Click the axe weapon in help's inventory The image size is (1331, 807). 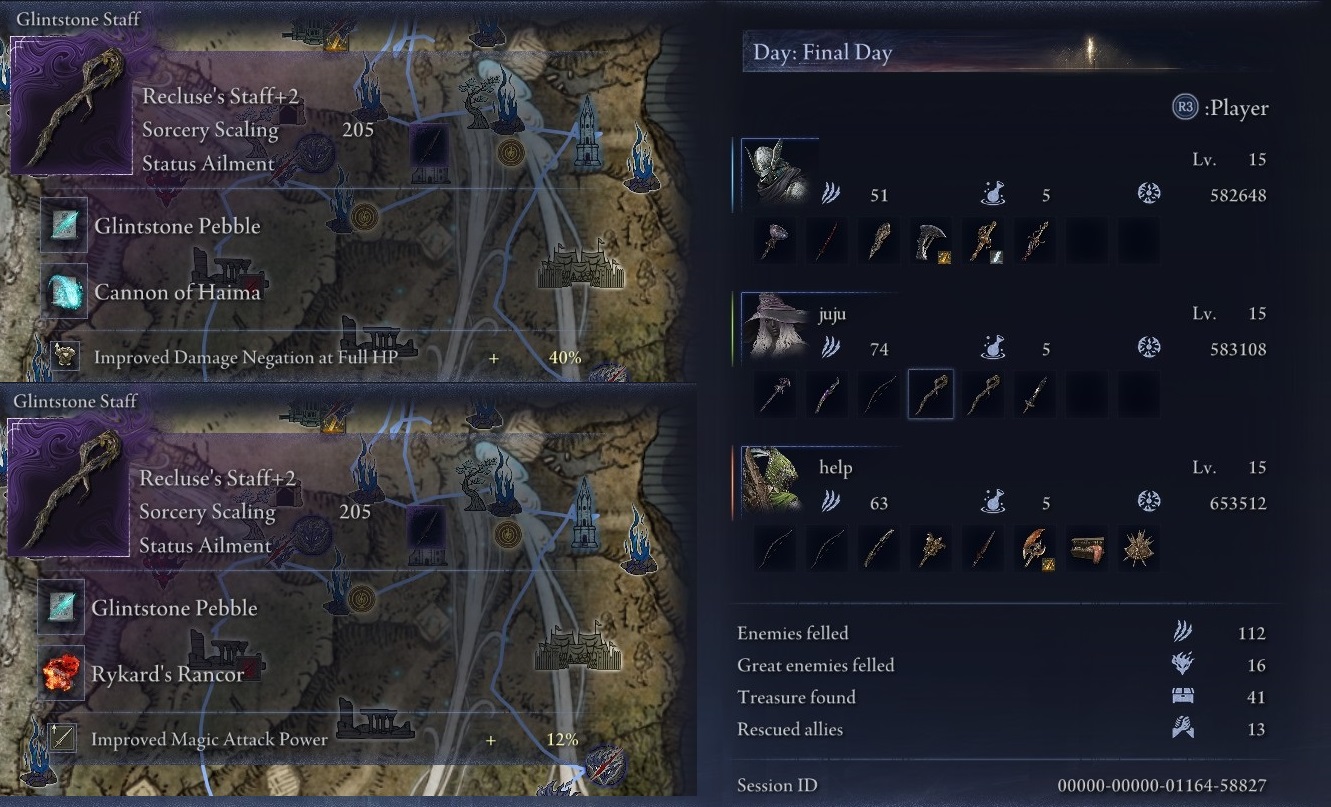pos(1035,549)
